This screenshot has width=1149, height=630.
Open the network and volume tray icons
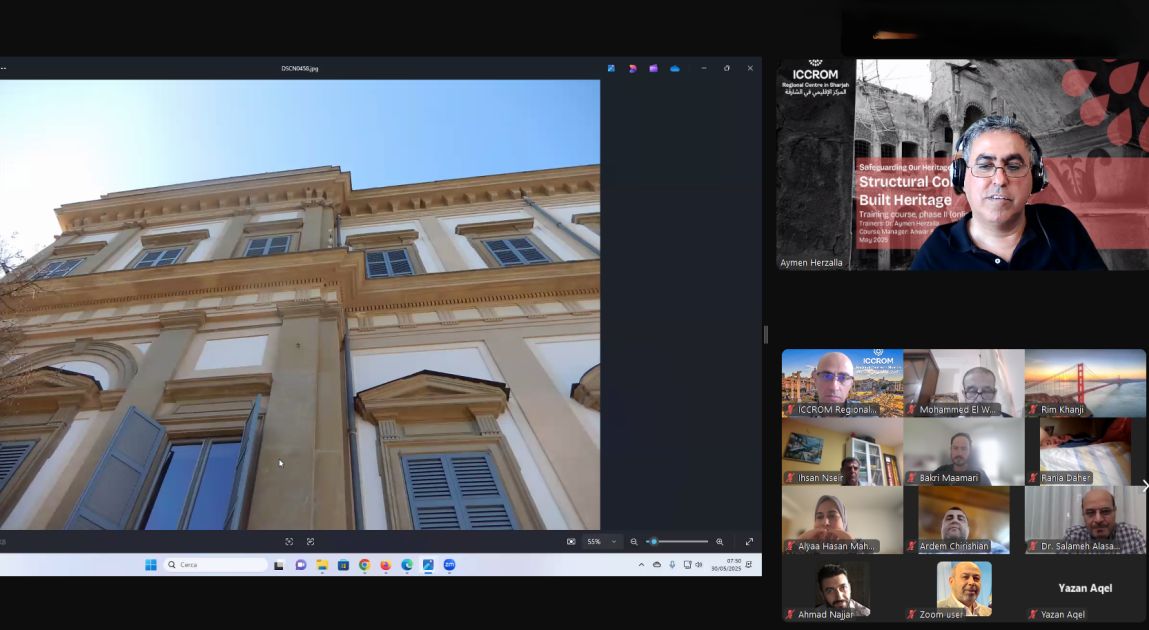pos(692,565)
